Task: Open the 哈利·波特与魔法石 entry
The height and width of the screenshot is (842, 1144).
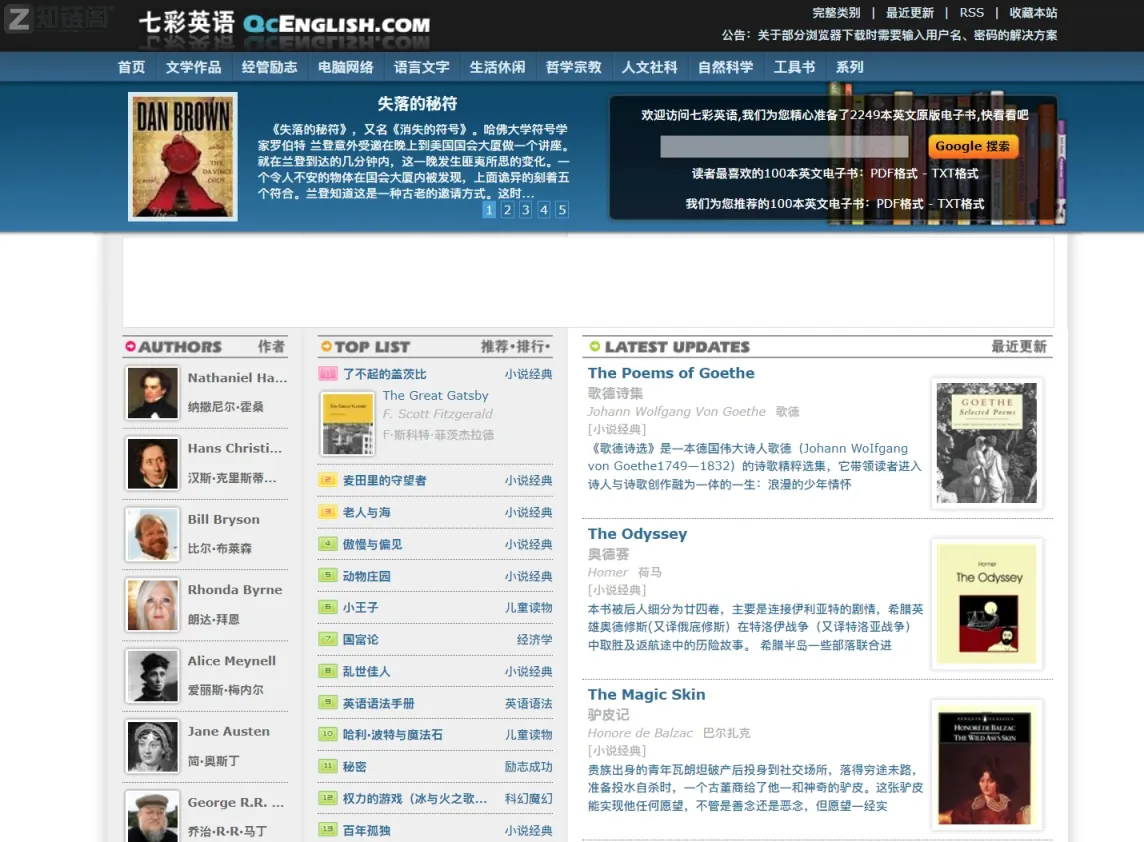Action: click(393, 735)
